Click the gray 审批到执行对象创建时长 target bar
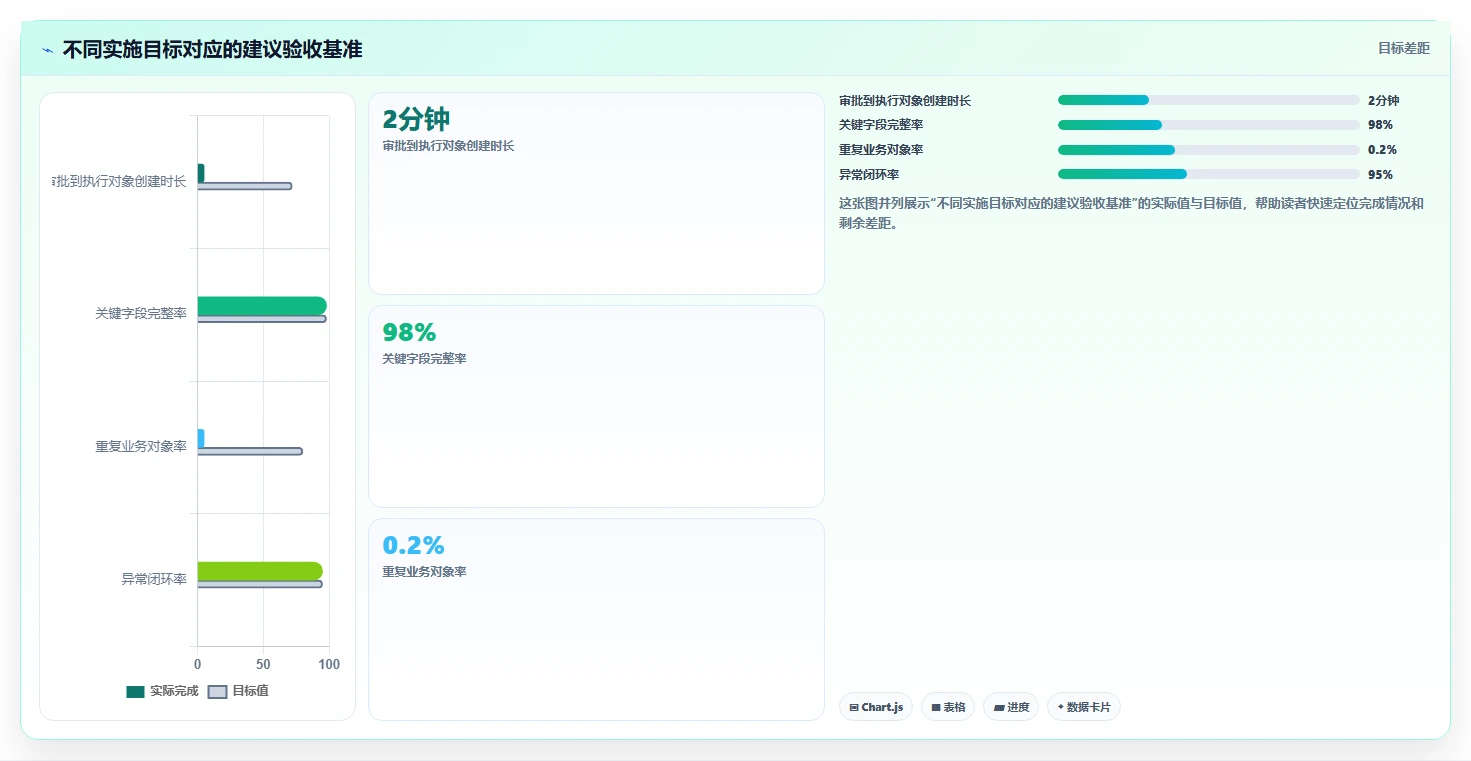The image size is (1471, 761). point(245,186)
